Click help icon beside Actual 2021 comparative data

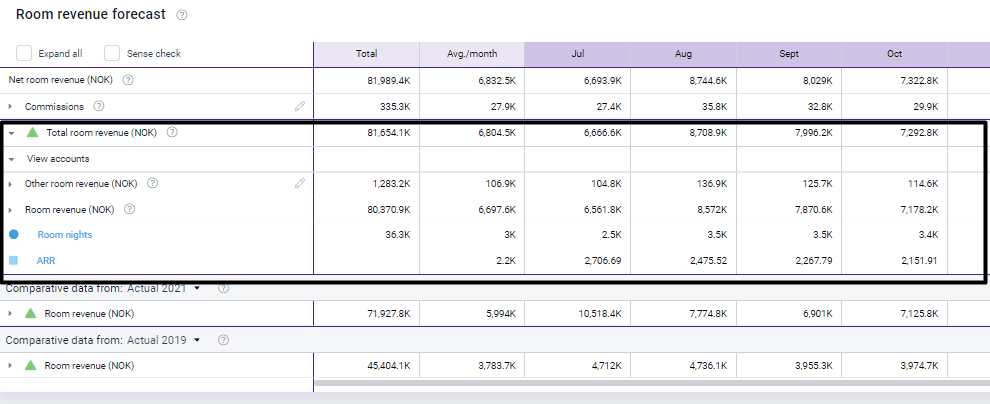point(223,288)
